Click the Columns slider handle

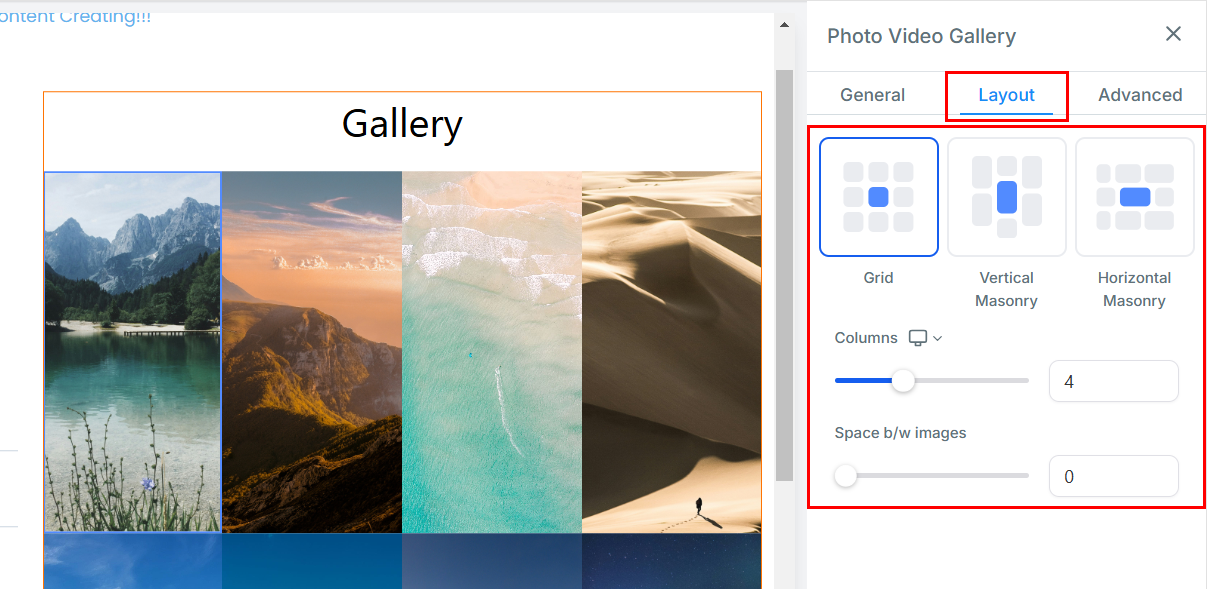click(903, 381)
